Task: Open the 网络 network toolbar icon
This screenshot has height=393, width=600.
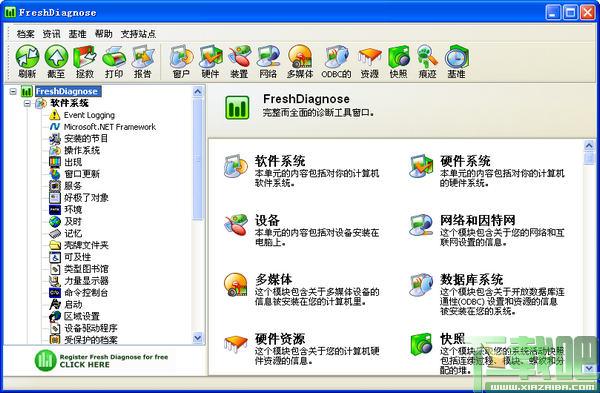Action: [x=268, y=62]
